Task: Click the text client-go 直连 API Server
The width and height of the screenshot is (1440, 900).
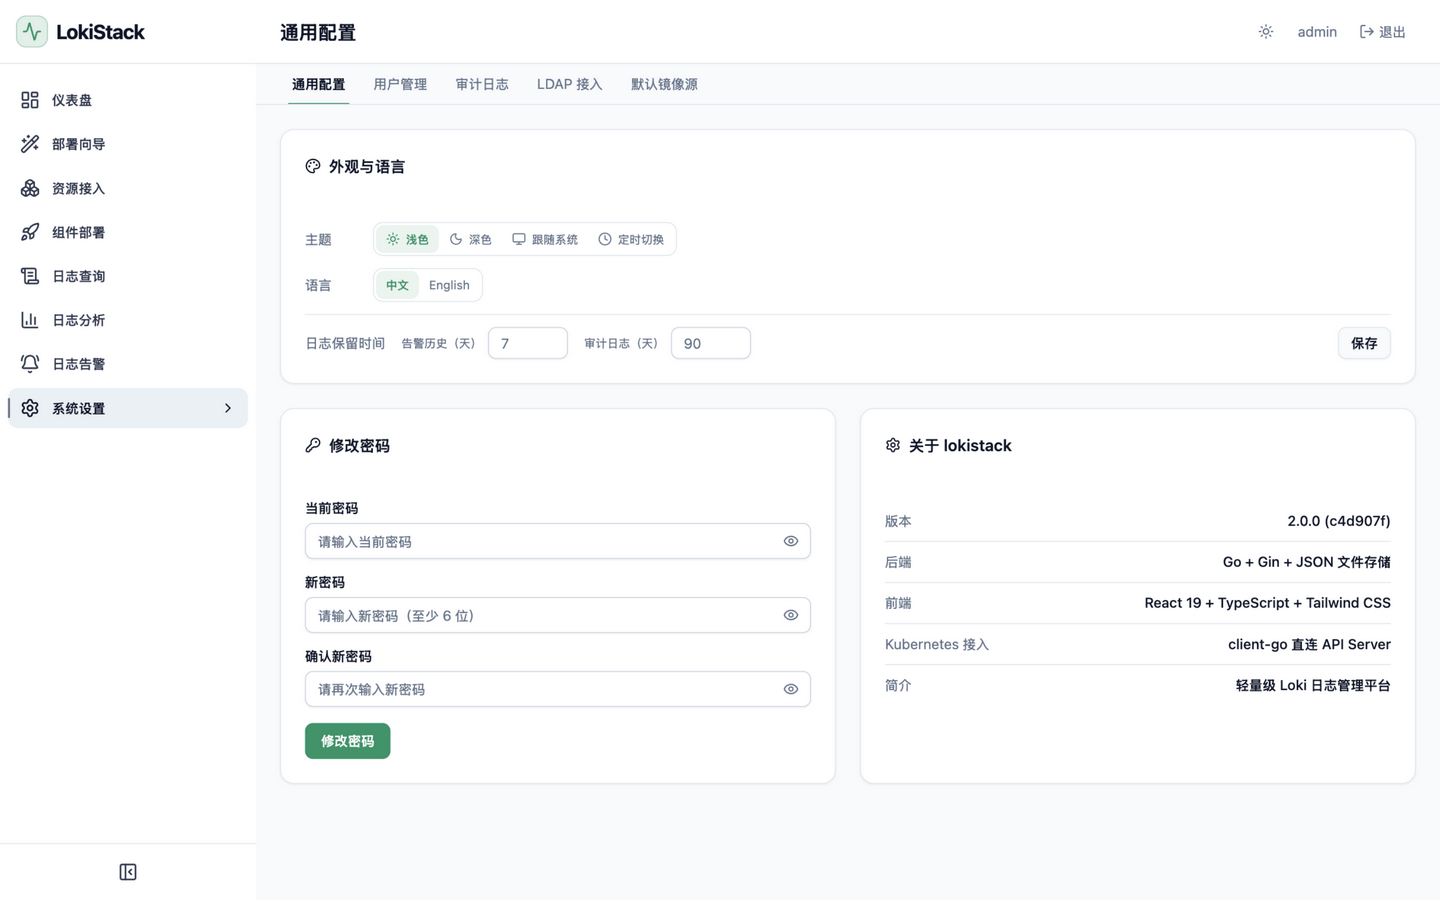Action: [x=1309, y=644]
